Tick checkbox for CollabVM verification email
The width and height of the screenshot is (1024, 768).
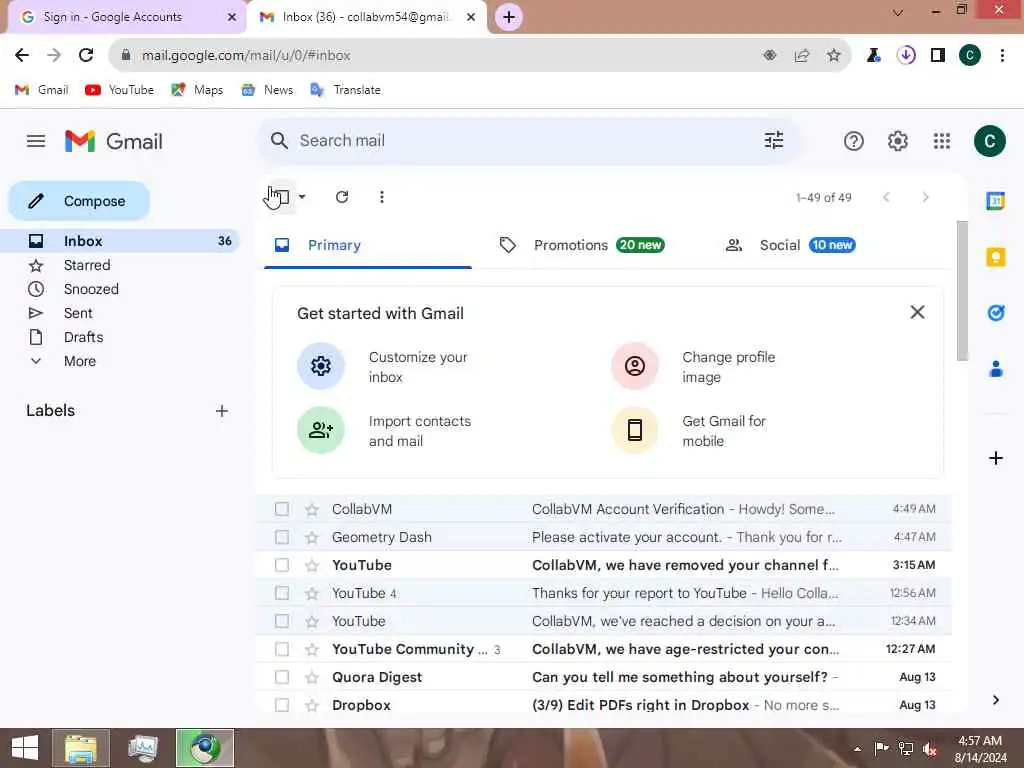(281, 509)
